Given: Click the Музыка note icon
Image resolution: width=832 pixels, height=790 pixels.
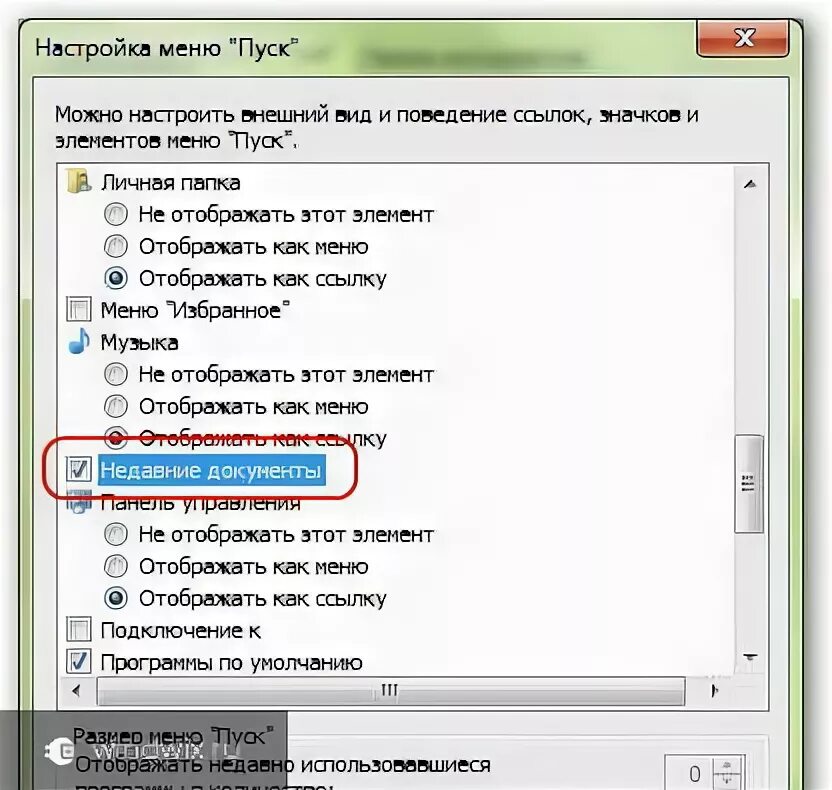Looking at the screenshot, I should (79, 341).
